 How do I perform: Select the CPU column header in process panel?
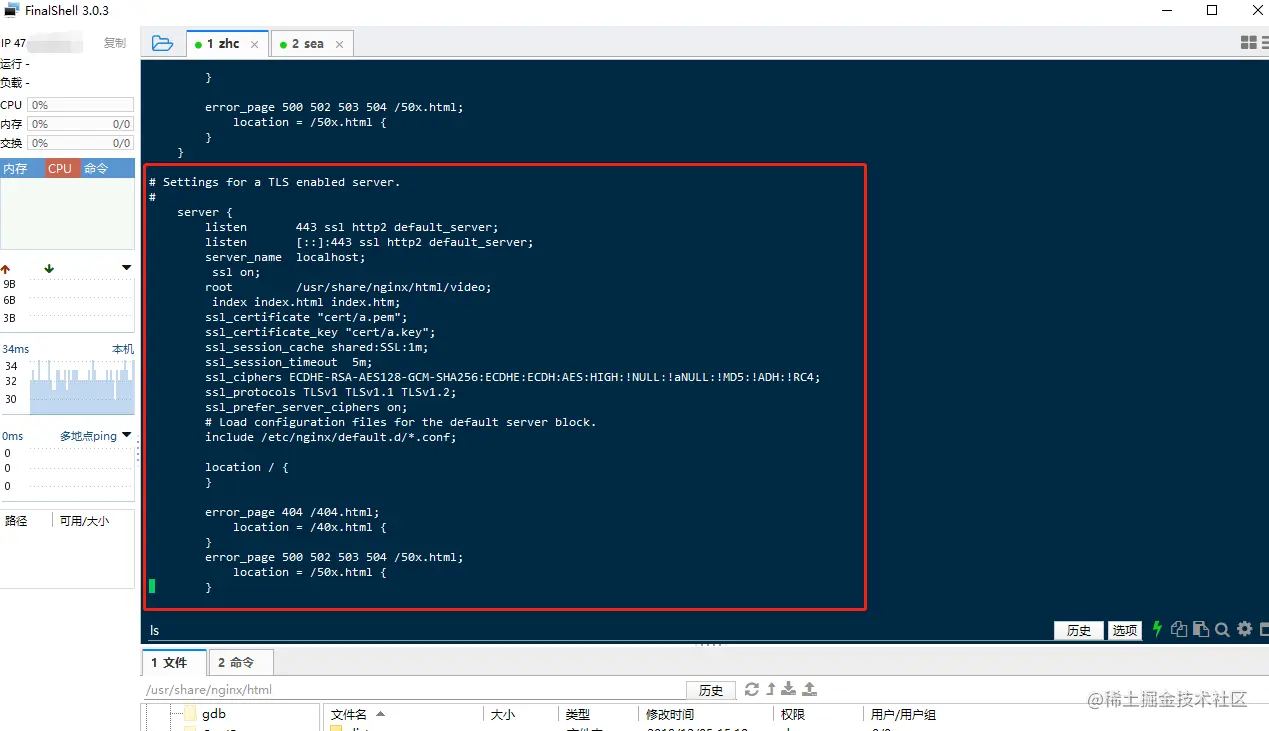60,168
